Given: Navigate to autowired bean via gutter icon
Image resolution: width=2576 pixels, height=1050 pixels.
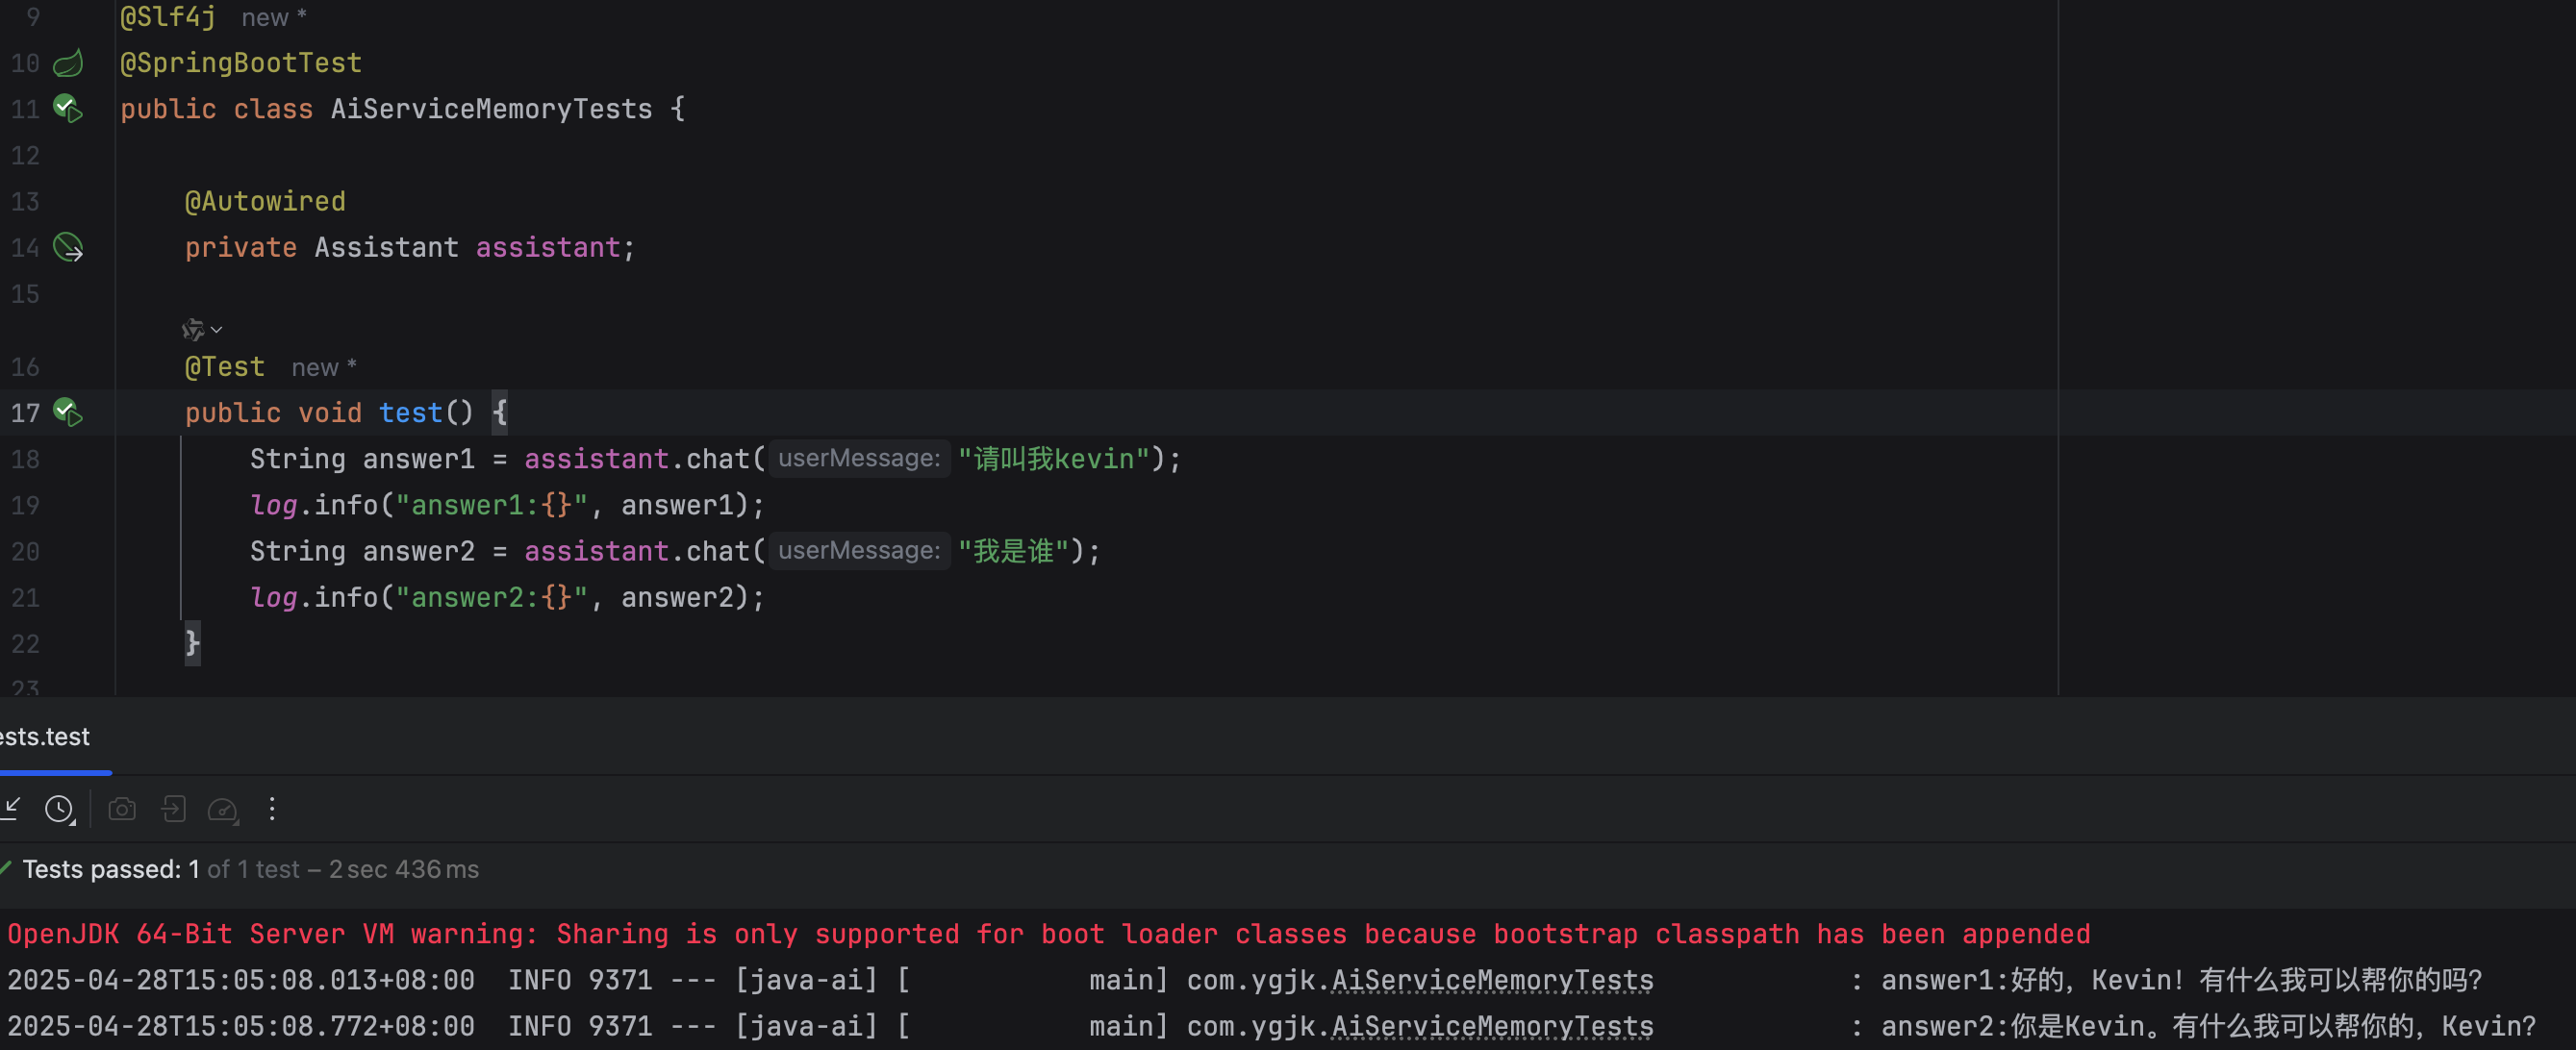Looking at the screenshot, I should point(68,247).
